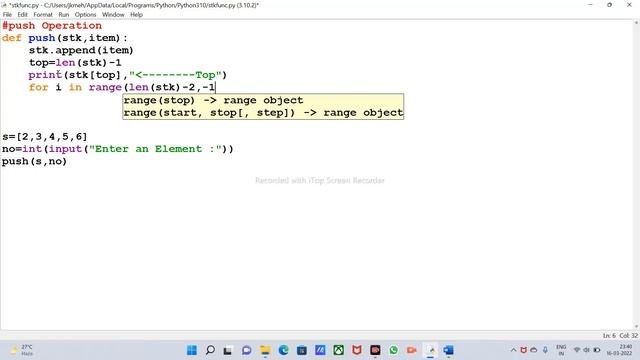Open WhatsApp from taskbar
Image resolution: width=640 pixels, height=360 pixels.
point(393,350)
